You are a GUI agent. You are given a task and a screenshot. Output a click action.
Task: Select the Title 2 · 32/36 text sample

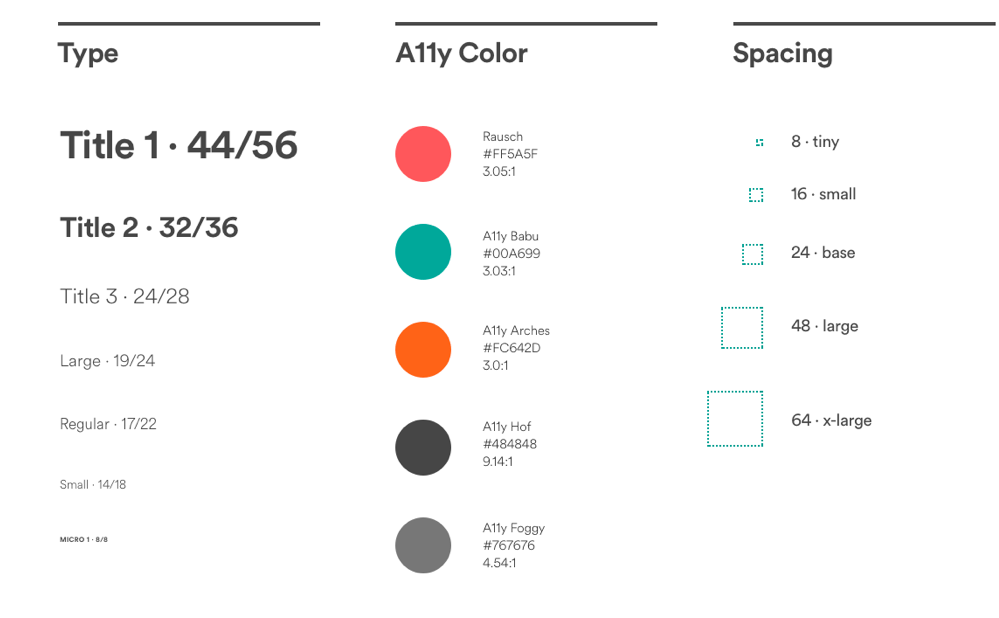coord(149,227)
